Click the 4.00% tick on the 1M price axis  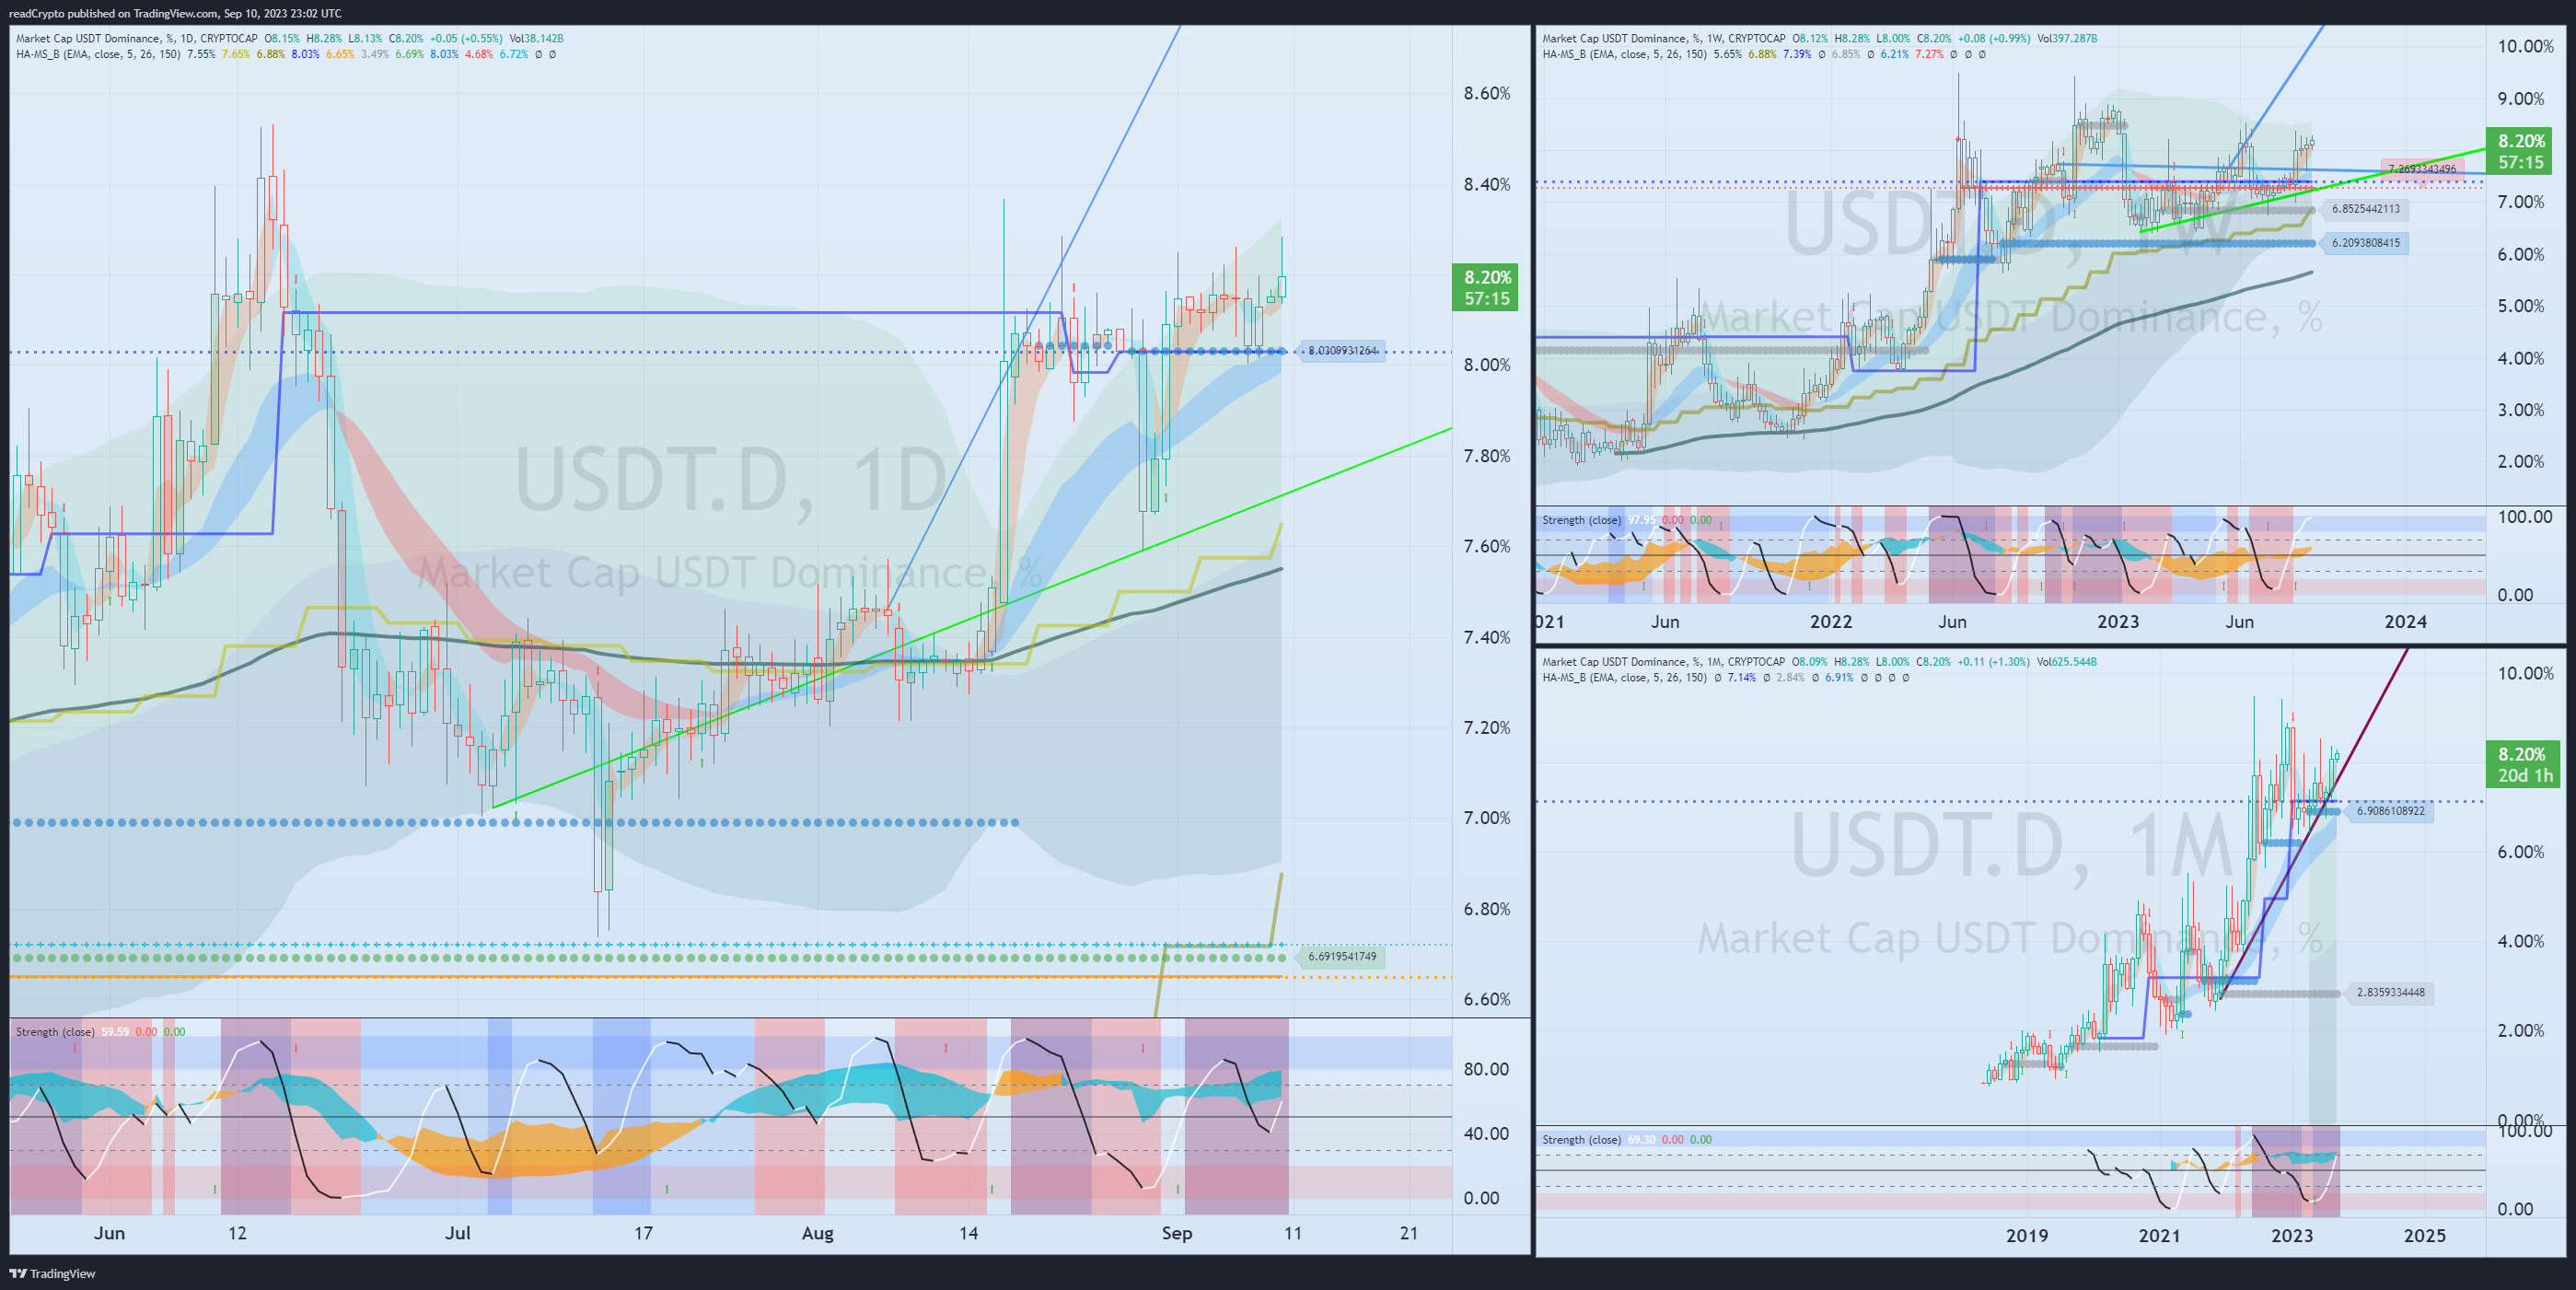(x=2521, y=941)
